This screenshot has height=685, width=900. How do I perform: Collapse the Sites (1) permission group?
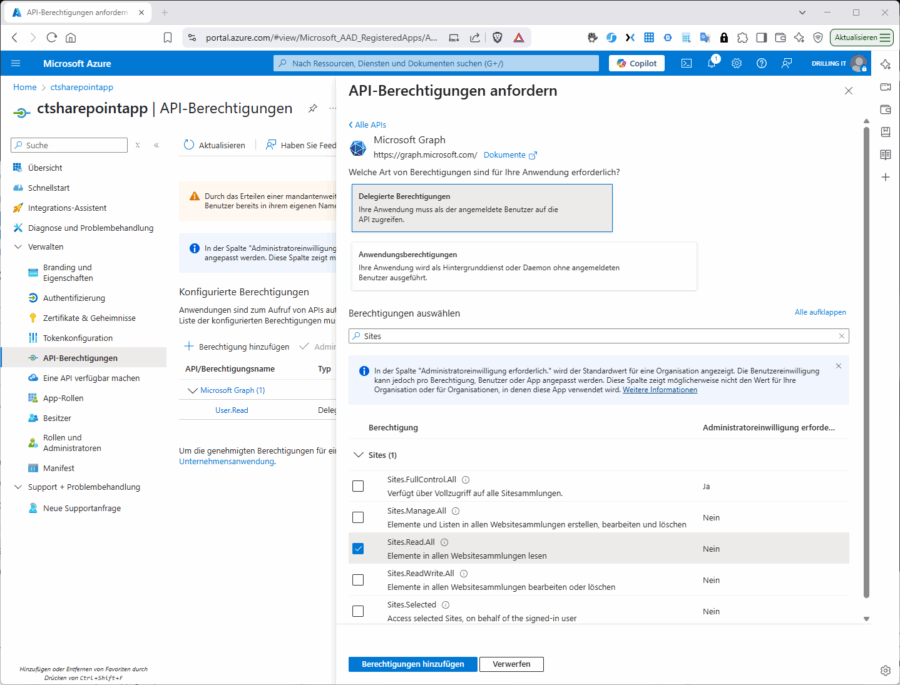coord(359,455)
